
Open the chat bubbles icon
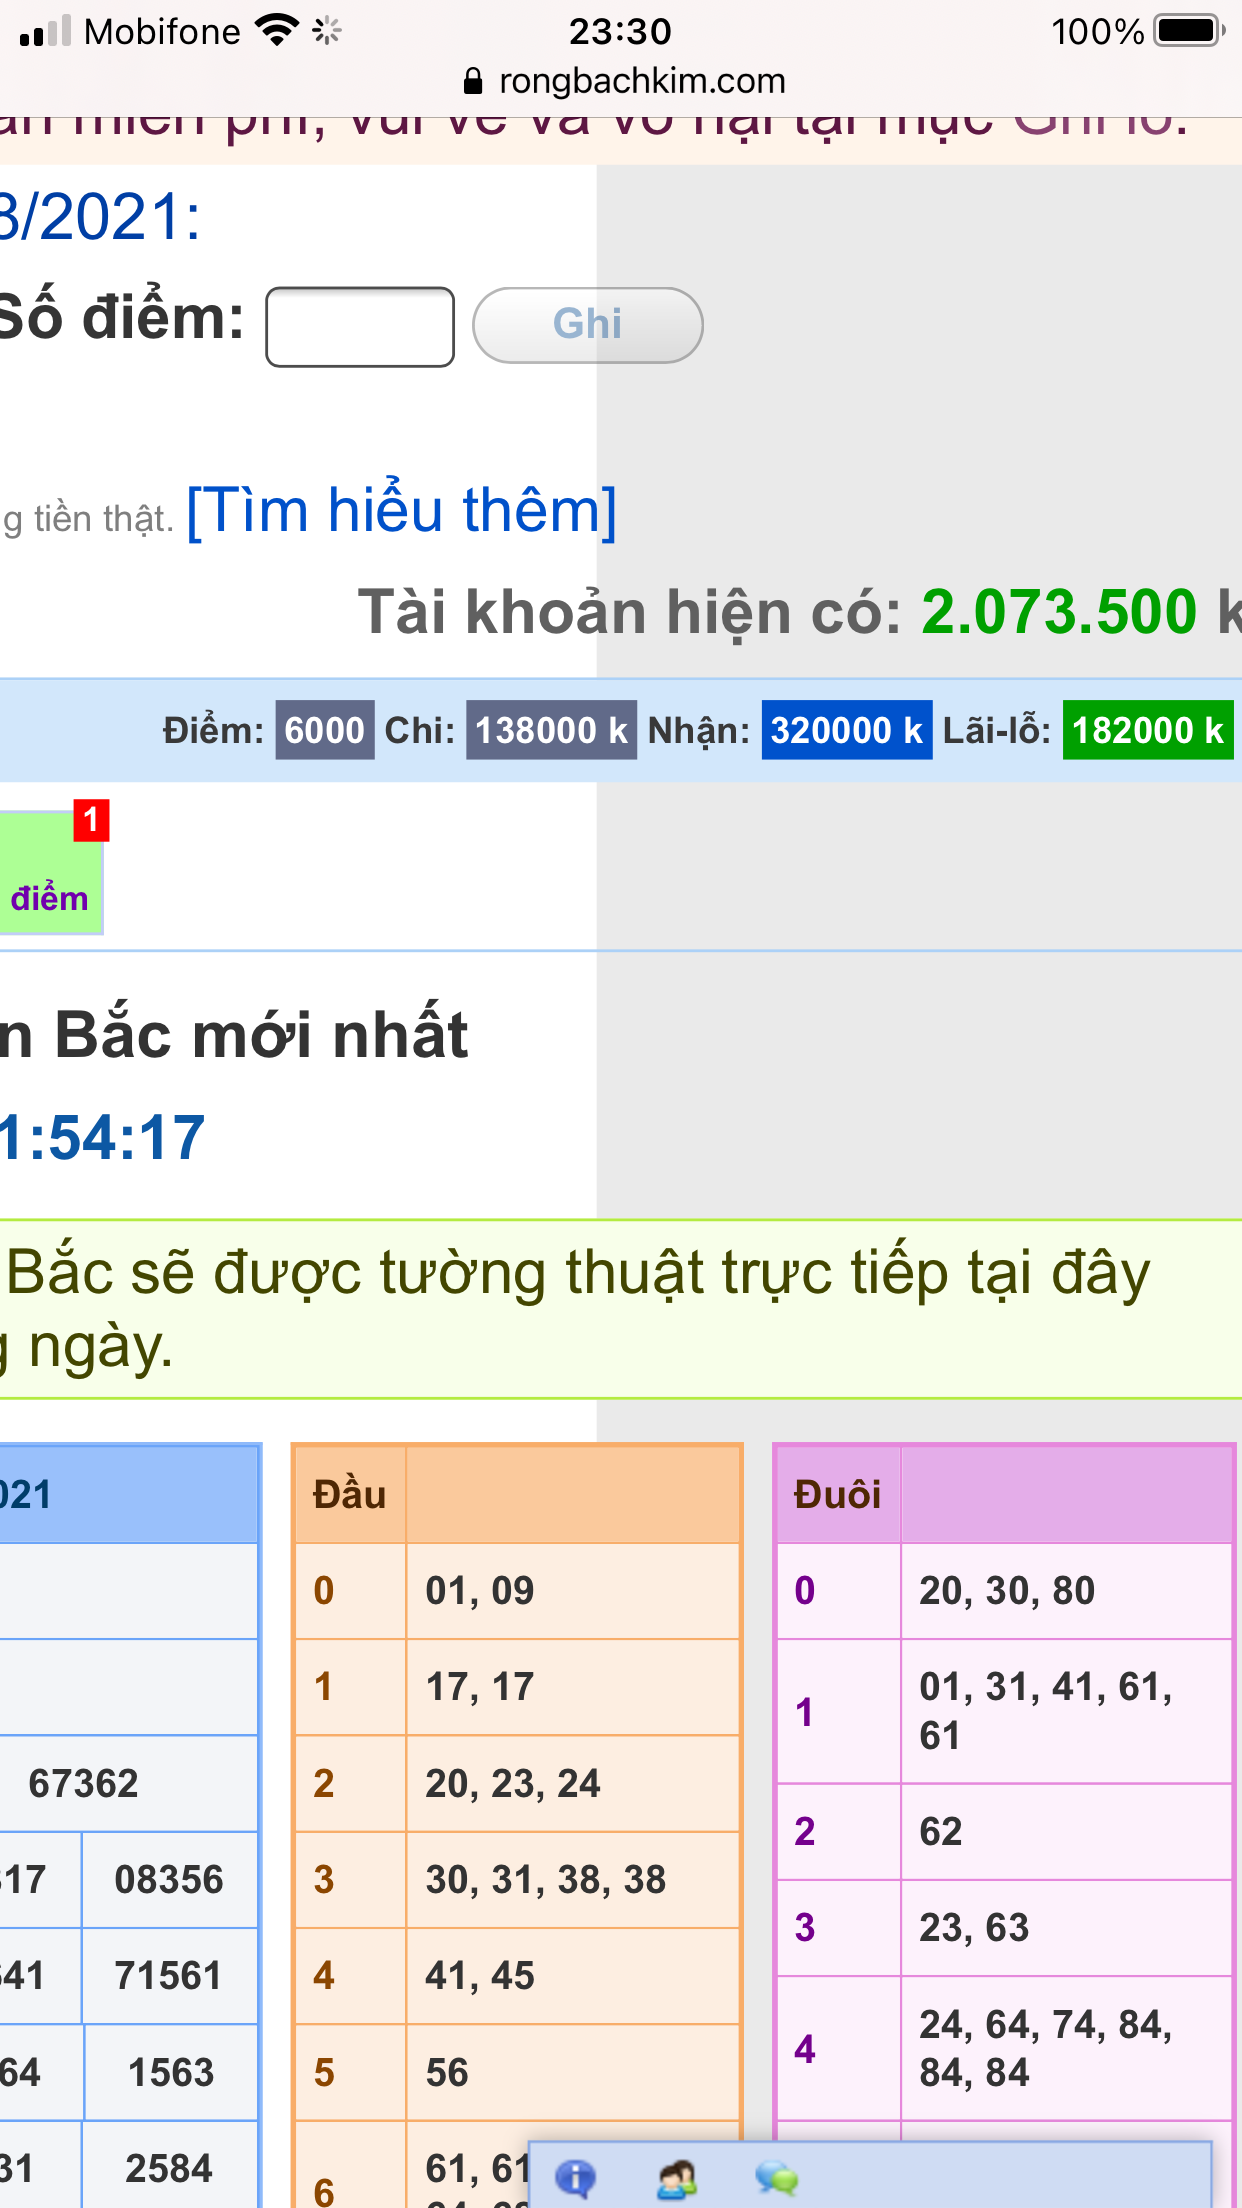(x=776, y=2178)
